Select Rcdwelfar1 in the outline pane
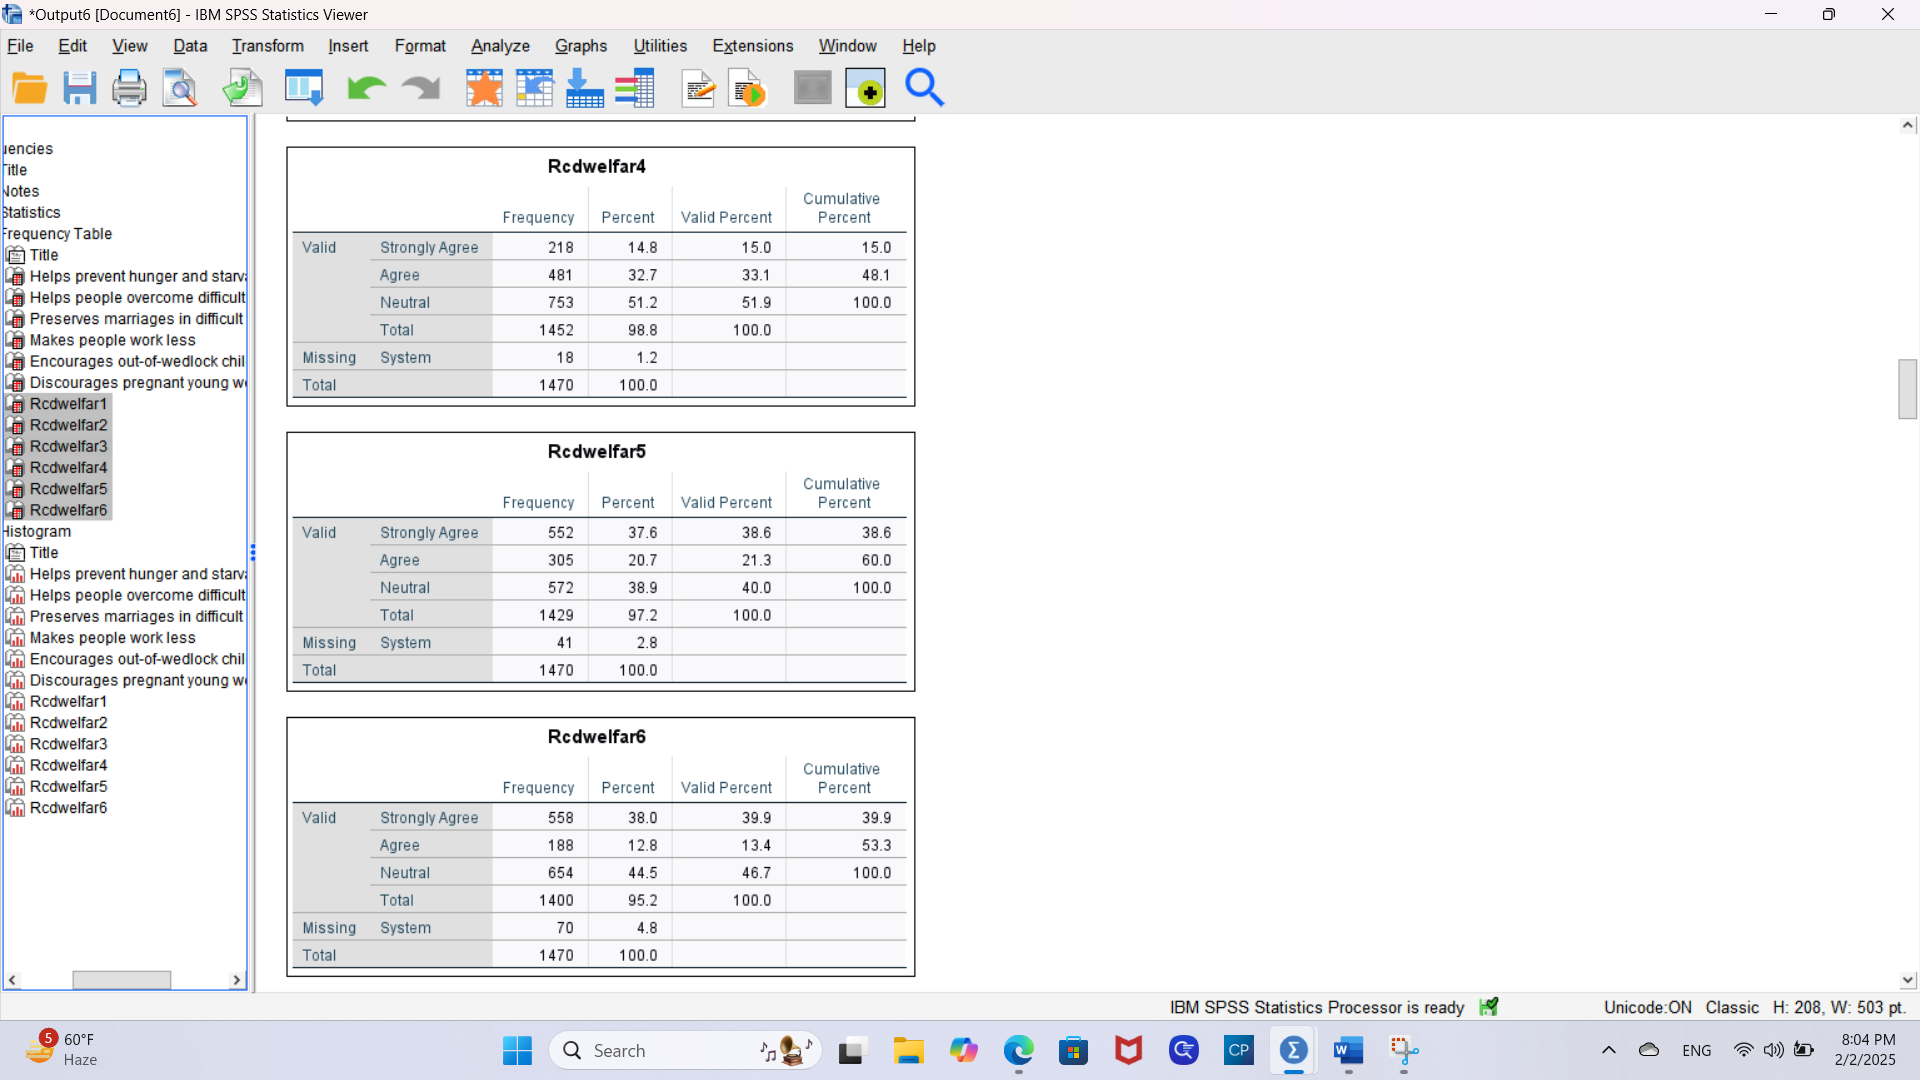Screen dimensions: 1920x1080 point(67,403)
